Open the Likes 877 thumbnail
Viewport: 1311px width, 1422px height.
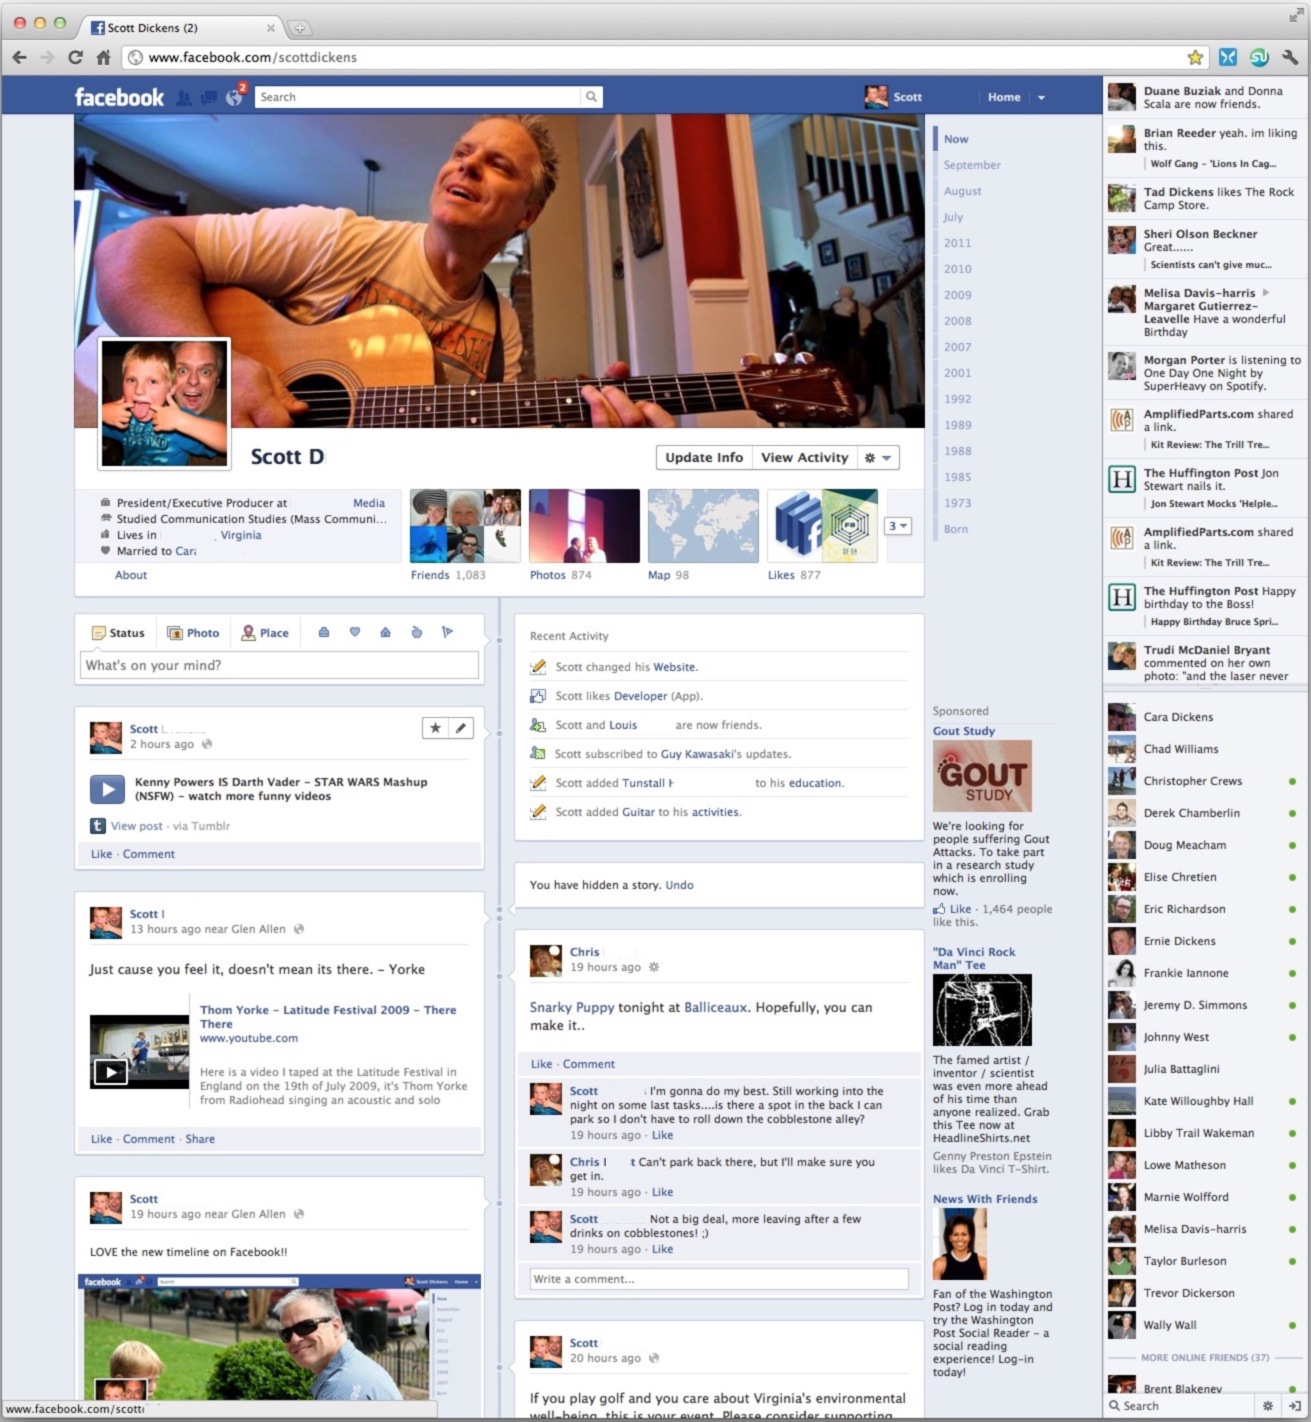click(822, 526)
